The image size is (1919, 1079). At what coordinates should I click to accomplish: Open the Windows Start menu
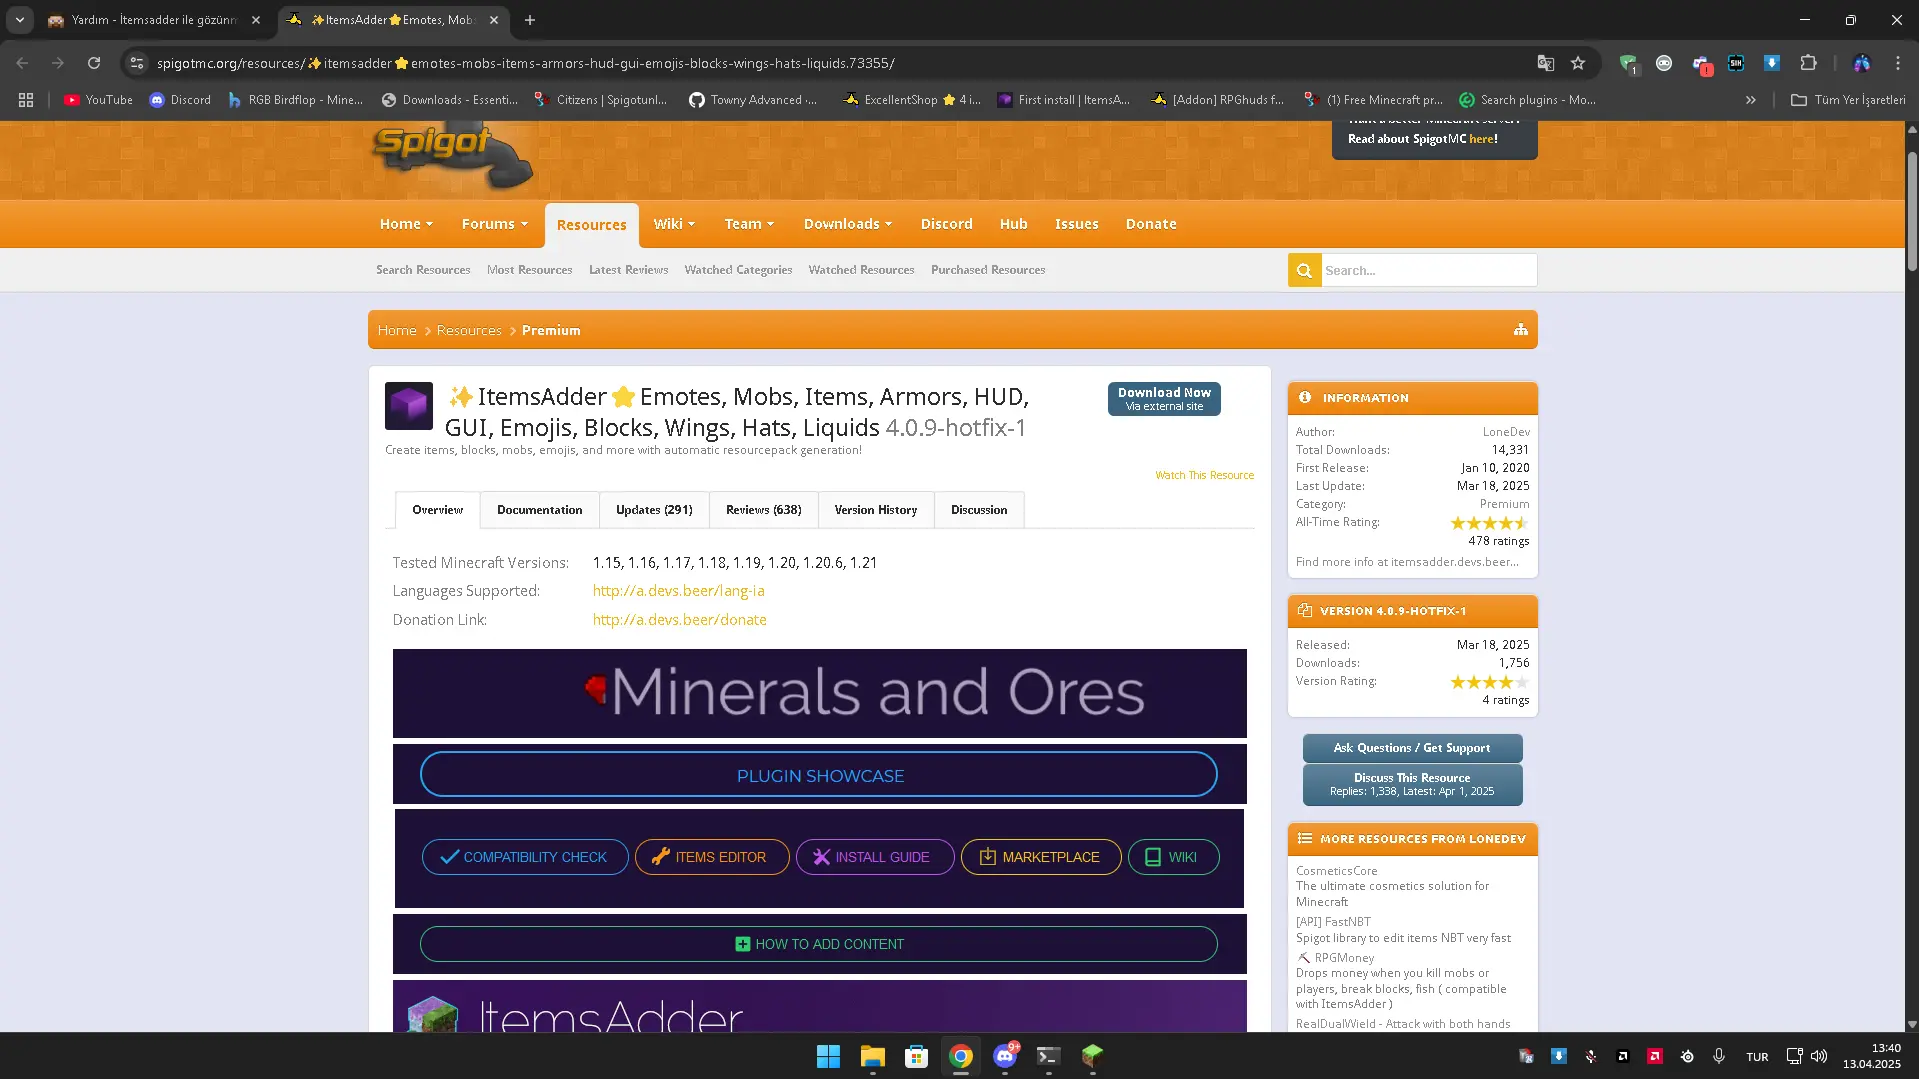pos(828,1056)
